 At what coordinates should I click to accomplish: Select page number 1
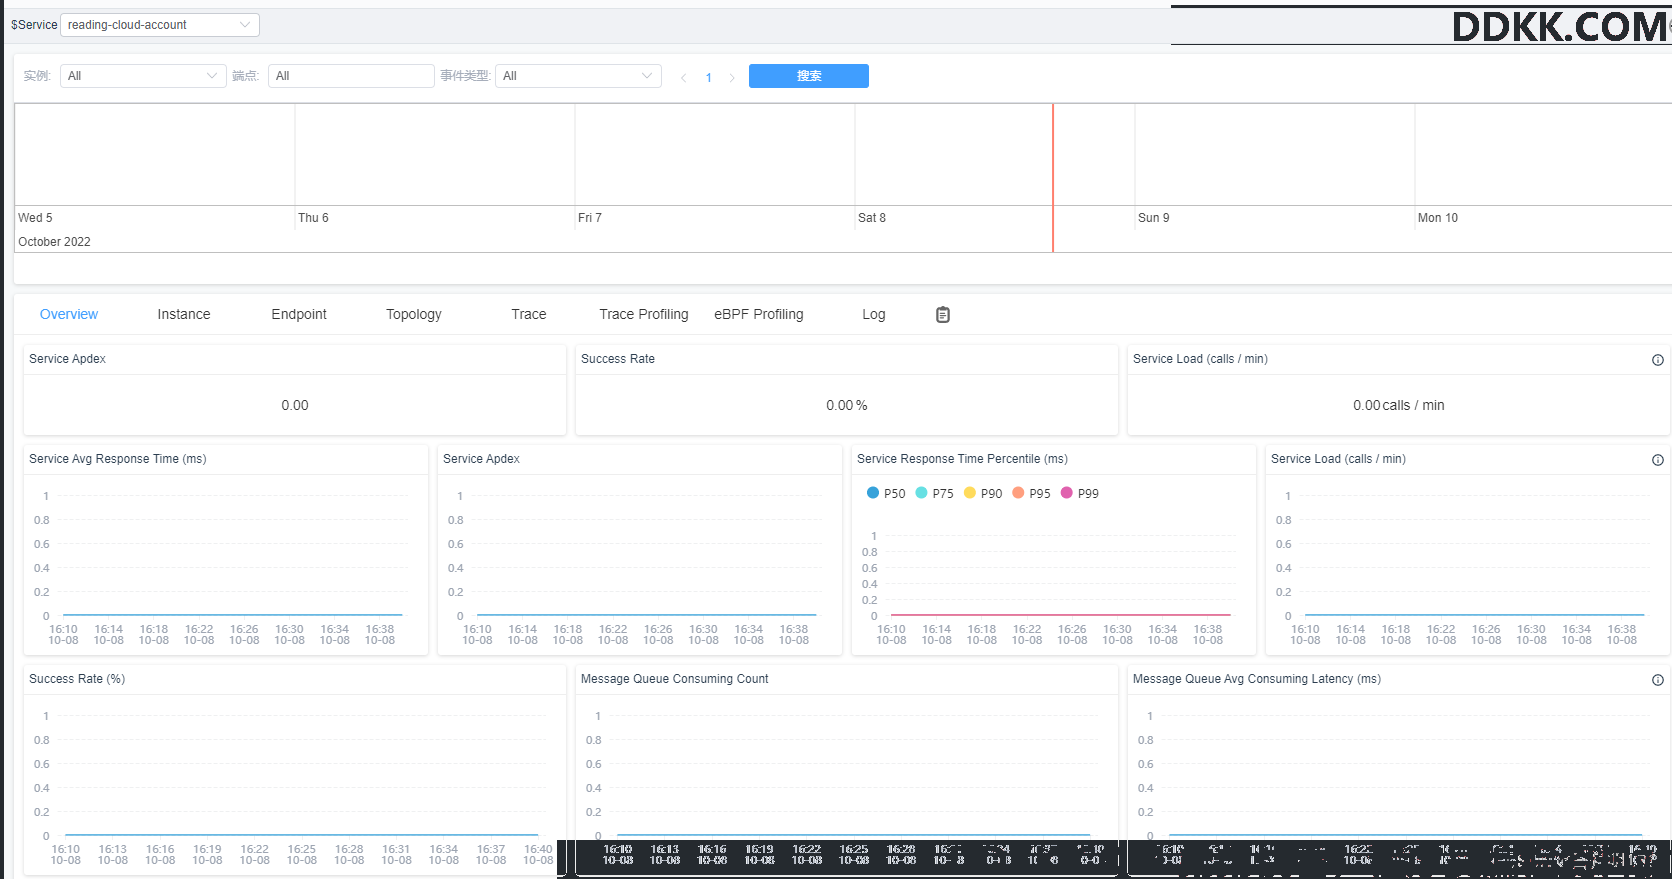click(x=709, y=77)
